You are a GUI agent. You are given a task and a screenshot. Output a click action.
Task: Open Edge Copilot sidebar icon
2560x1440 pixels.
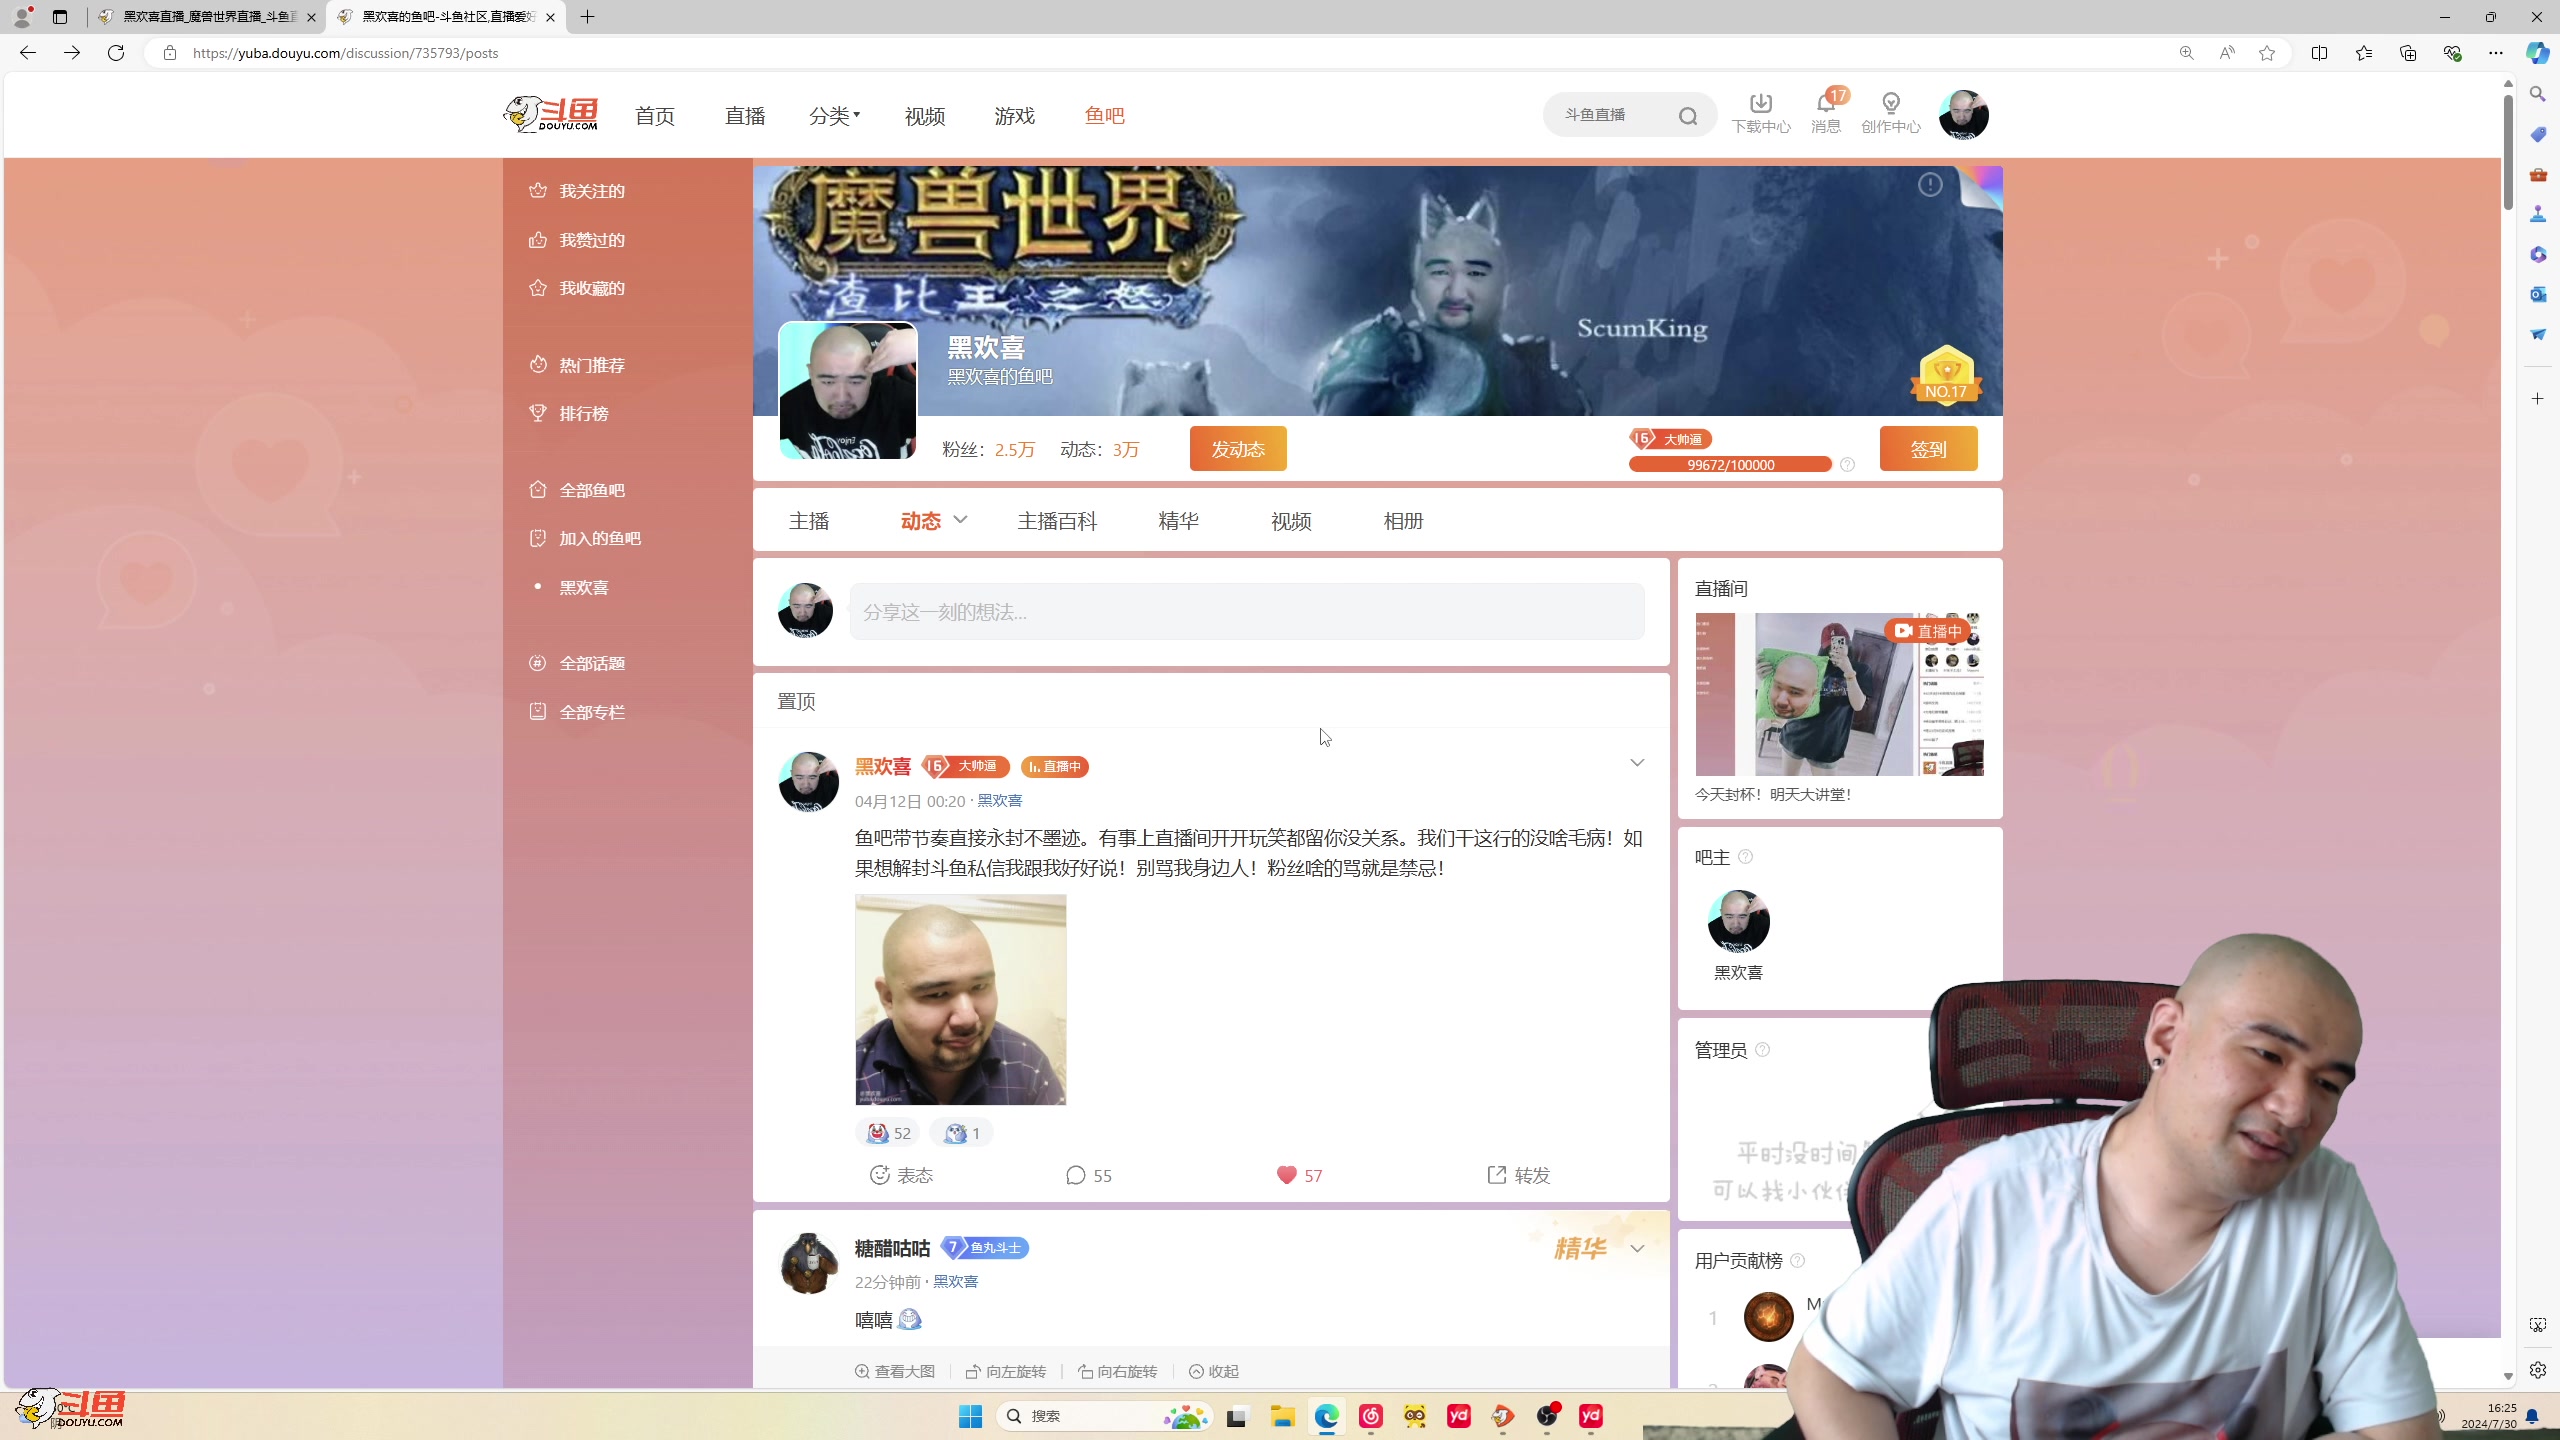[x=2537, y=53]
